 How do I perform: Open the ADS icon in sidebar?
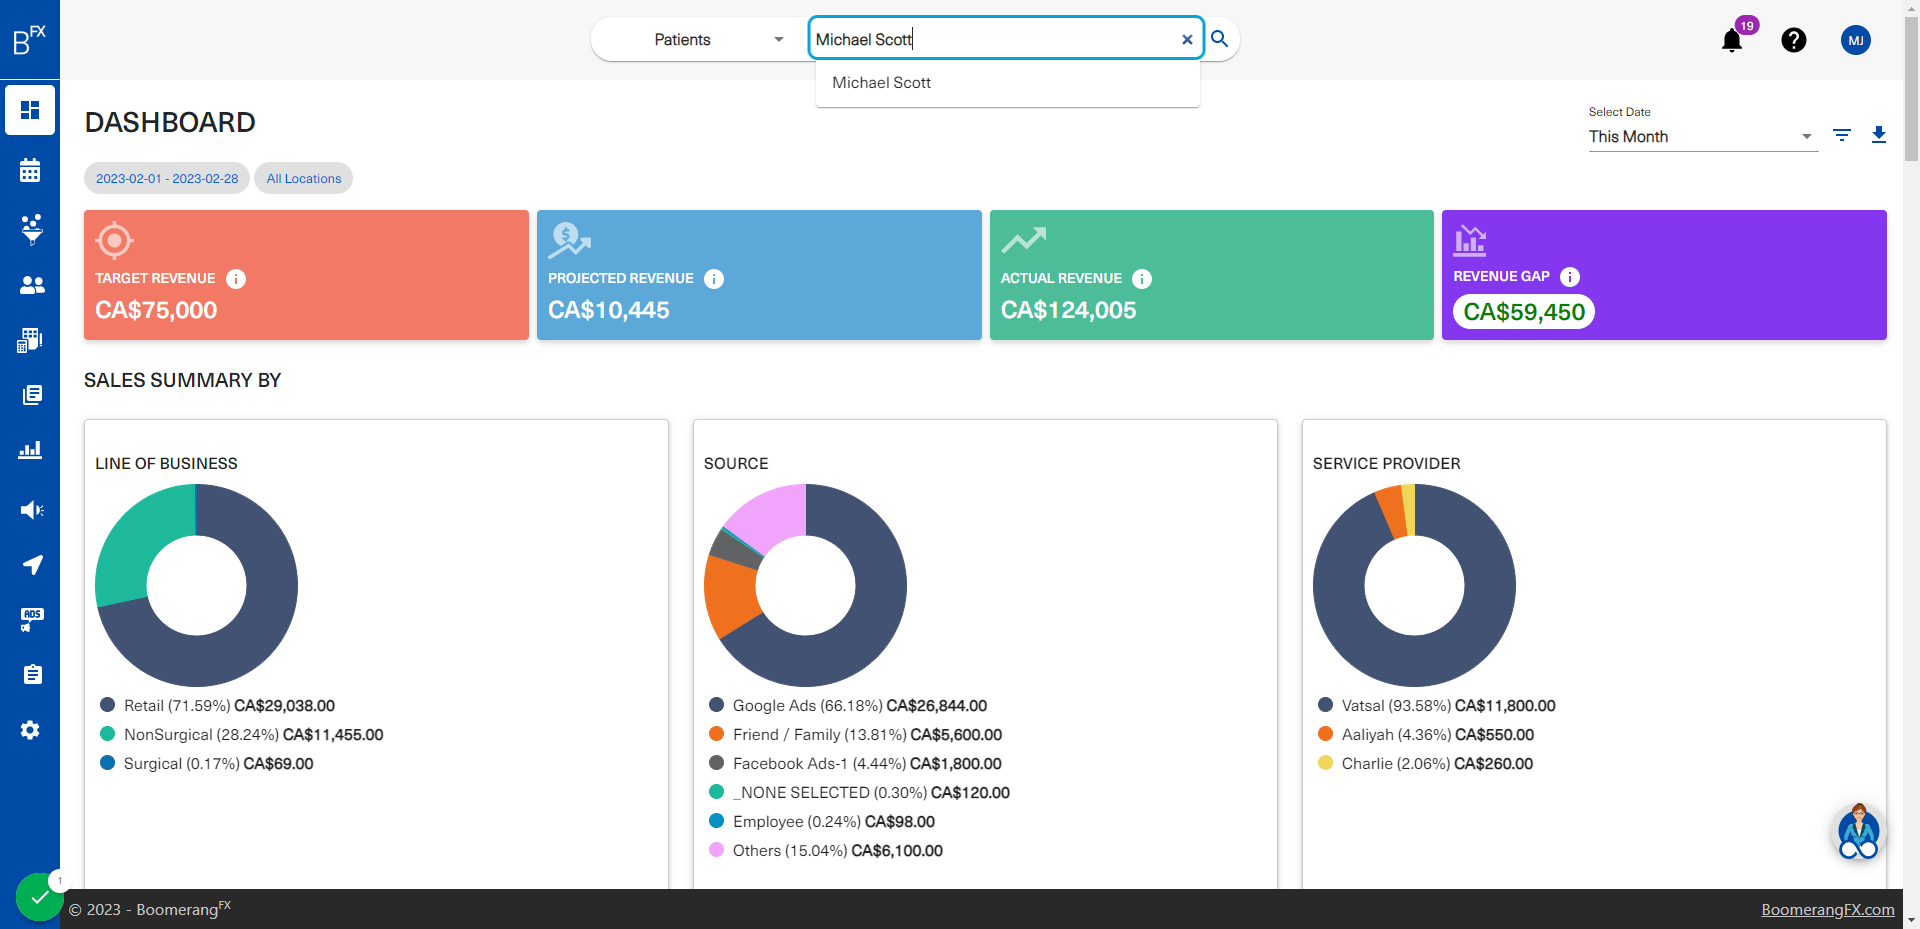click(31, 620)
